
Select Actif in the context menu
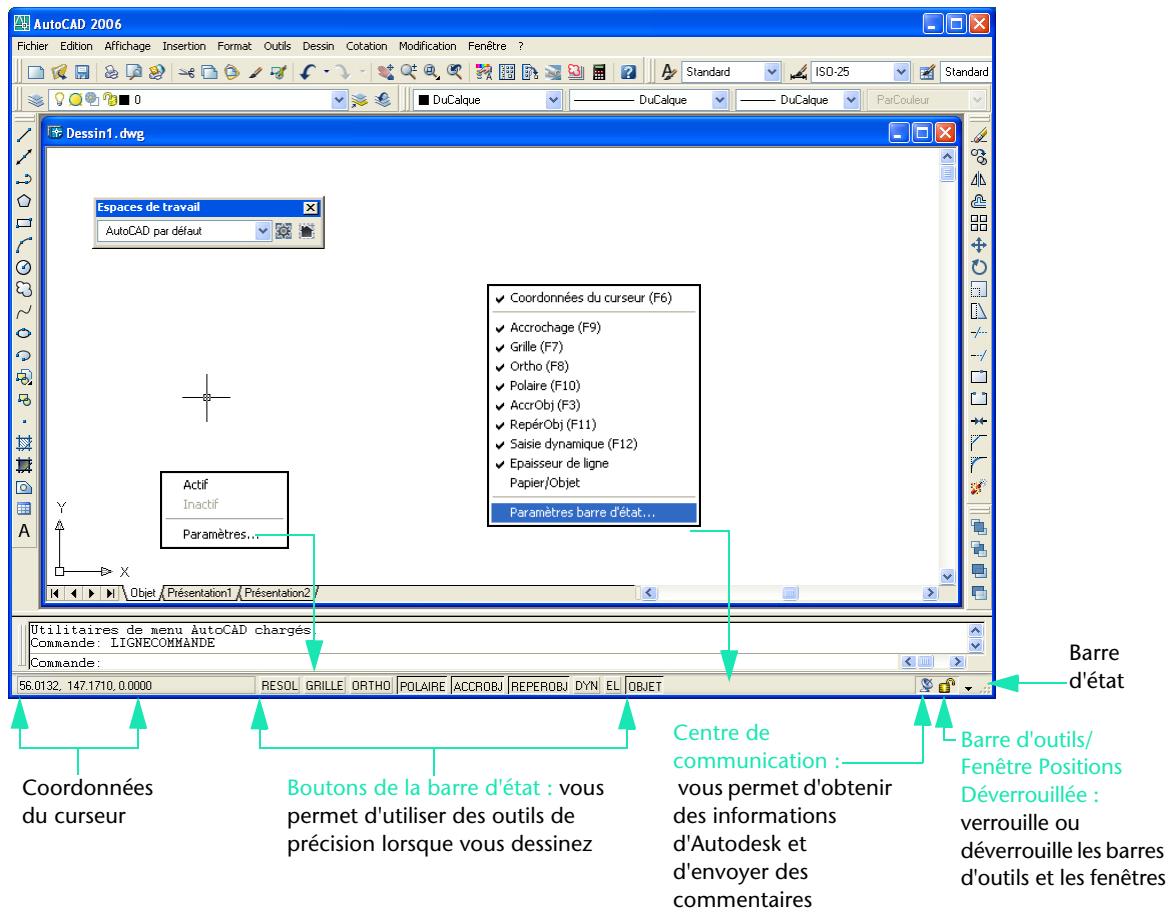(x=195, y=485)
